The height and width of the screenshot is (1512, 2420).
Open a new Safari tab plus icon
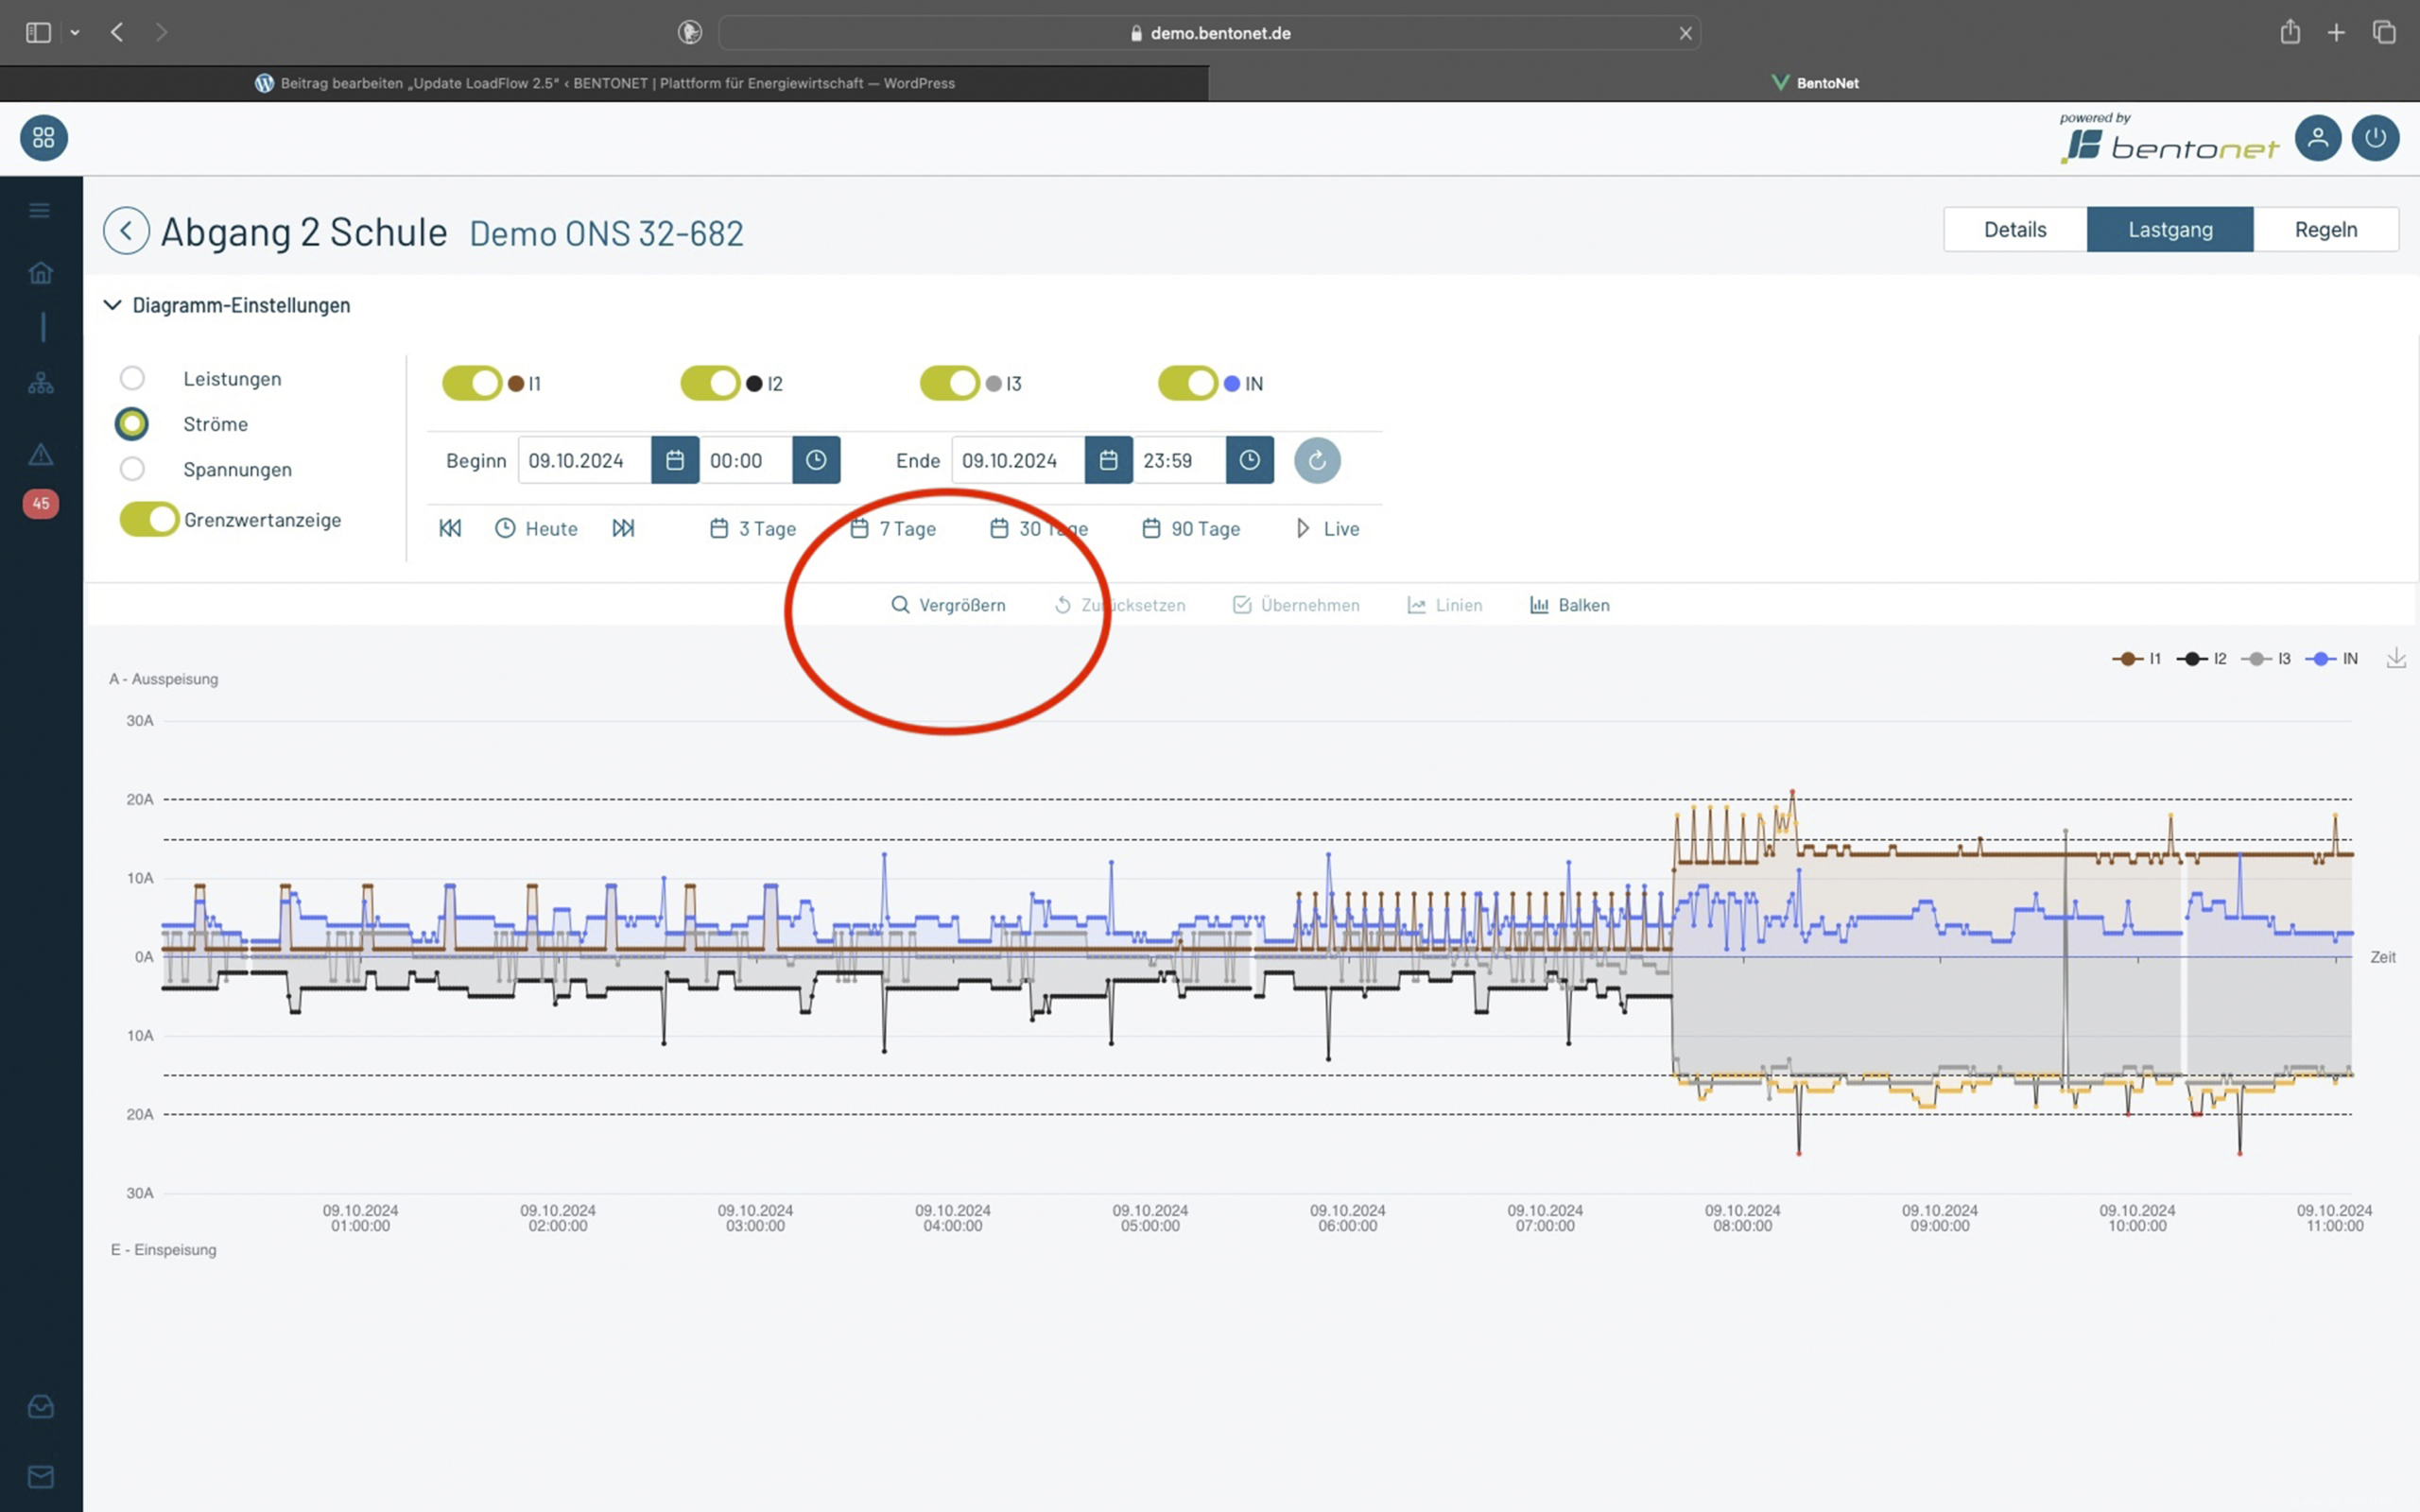[x=2336, y=33]
